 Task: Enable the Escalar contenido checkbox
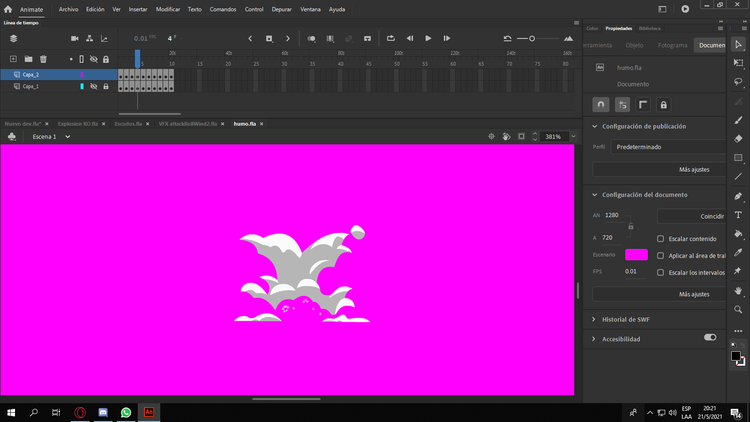tap(661, 238)
